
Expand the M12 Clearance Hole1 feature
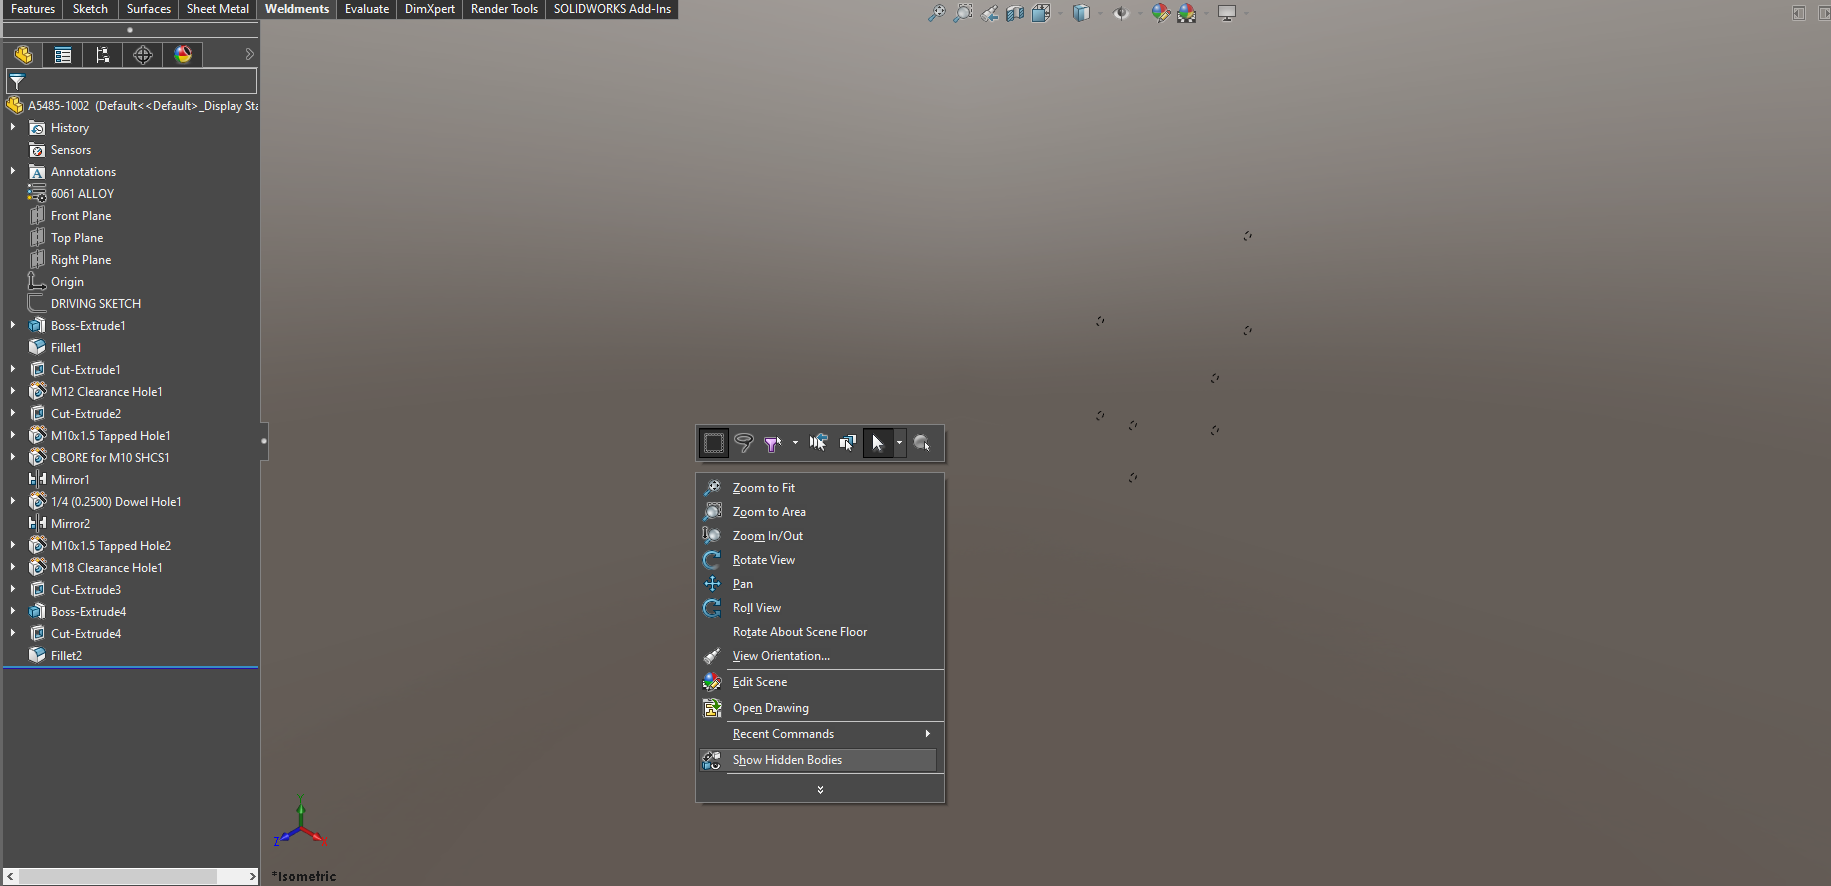[x=13, y=391]
